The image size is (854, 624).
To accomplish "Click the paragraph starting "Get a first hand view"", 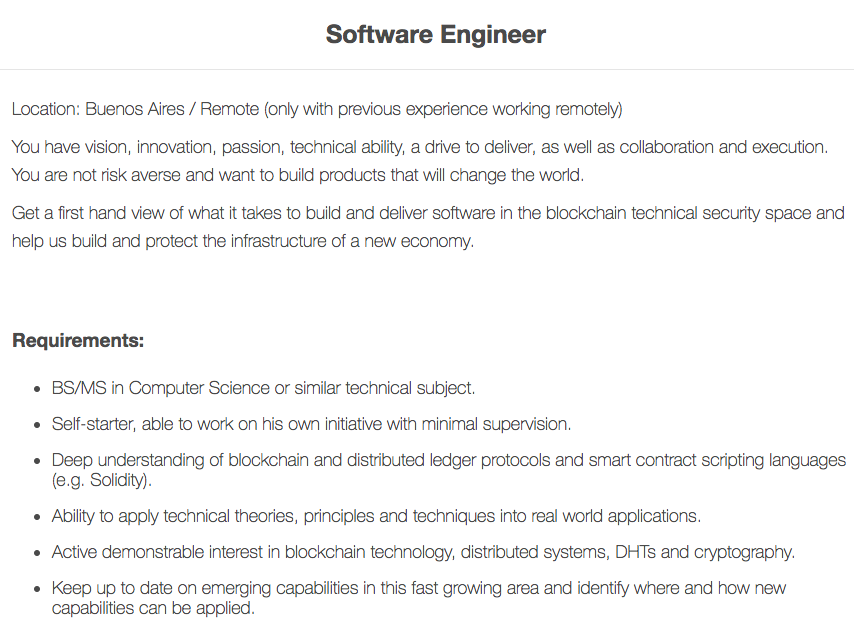I will pos(428,213).
